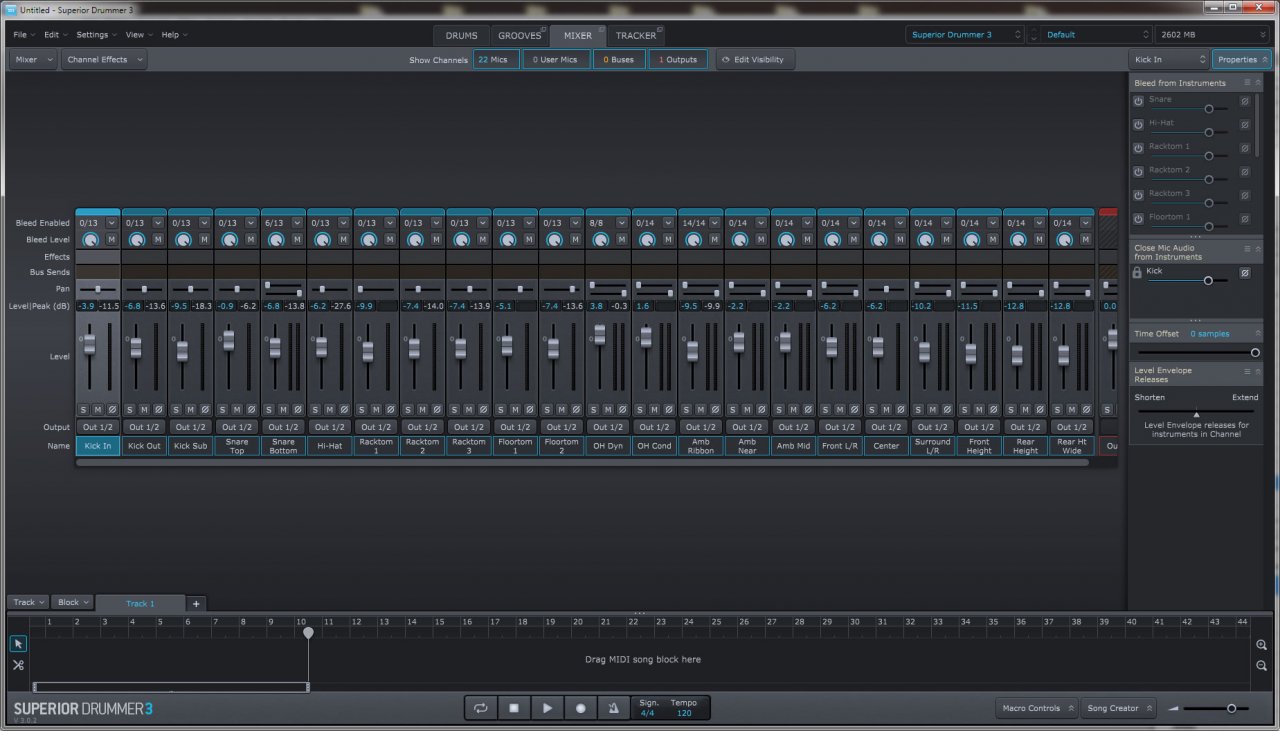The width and height of the screenshot is (1280, 731).
Task: Open the Mixer dropdown menu
Action: pyautogui.click(x=33, y=59)
